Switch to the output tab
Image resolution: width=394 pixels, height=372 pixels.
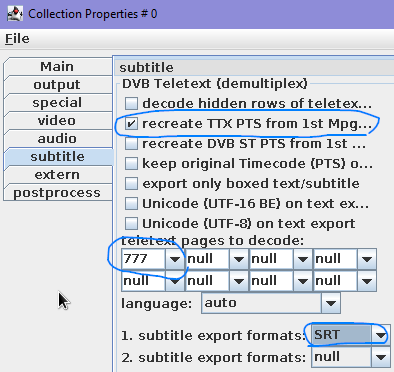point(57,85)
